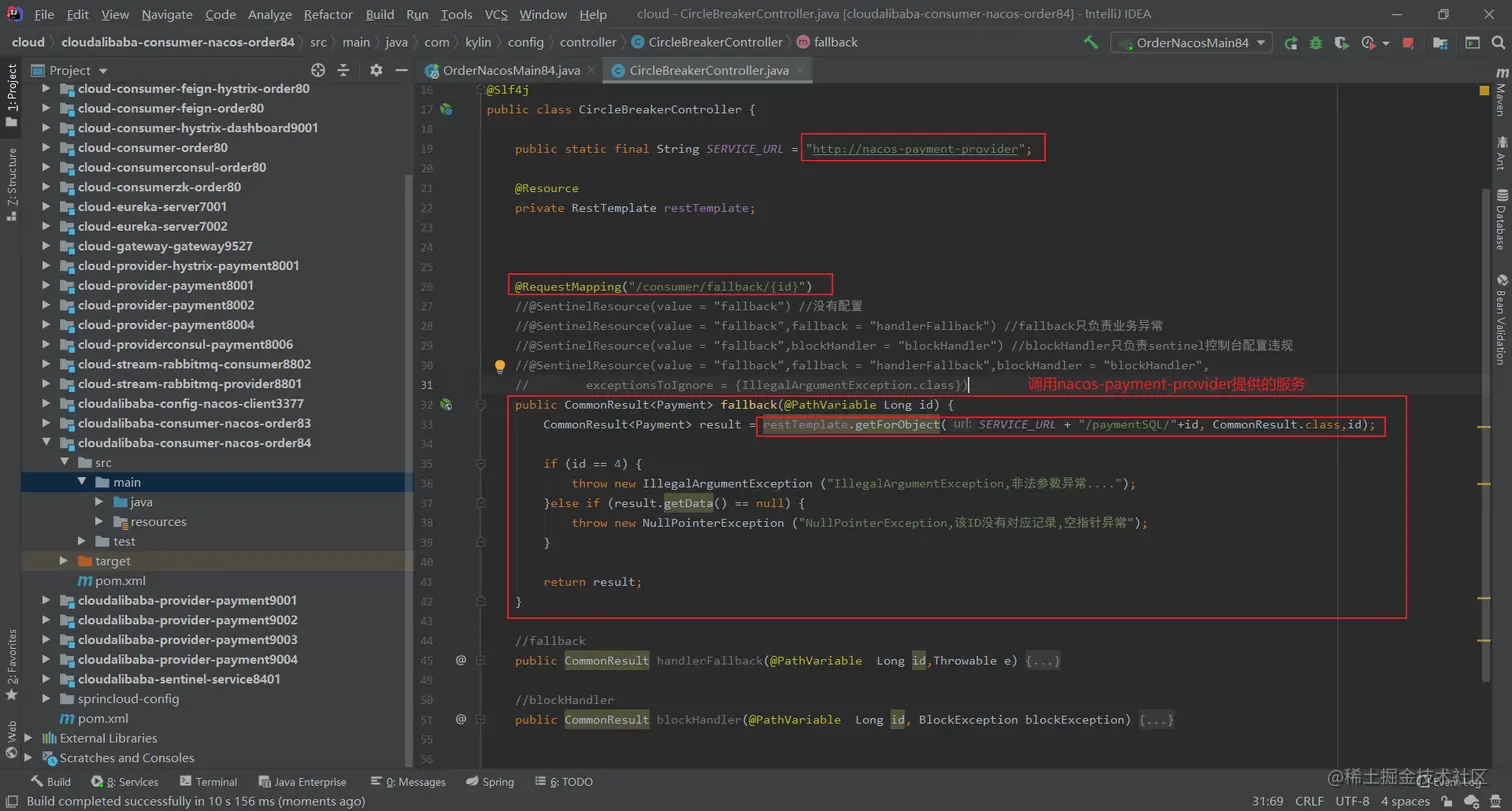
Task: Open the Terminal tool window
Action: click(208, 782)
